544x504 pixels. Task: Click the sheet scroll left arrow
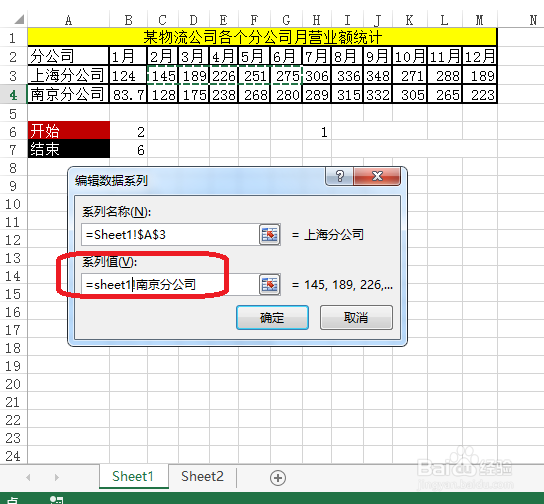click(x=28, y=477)
